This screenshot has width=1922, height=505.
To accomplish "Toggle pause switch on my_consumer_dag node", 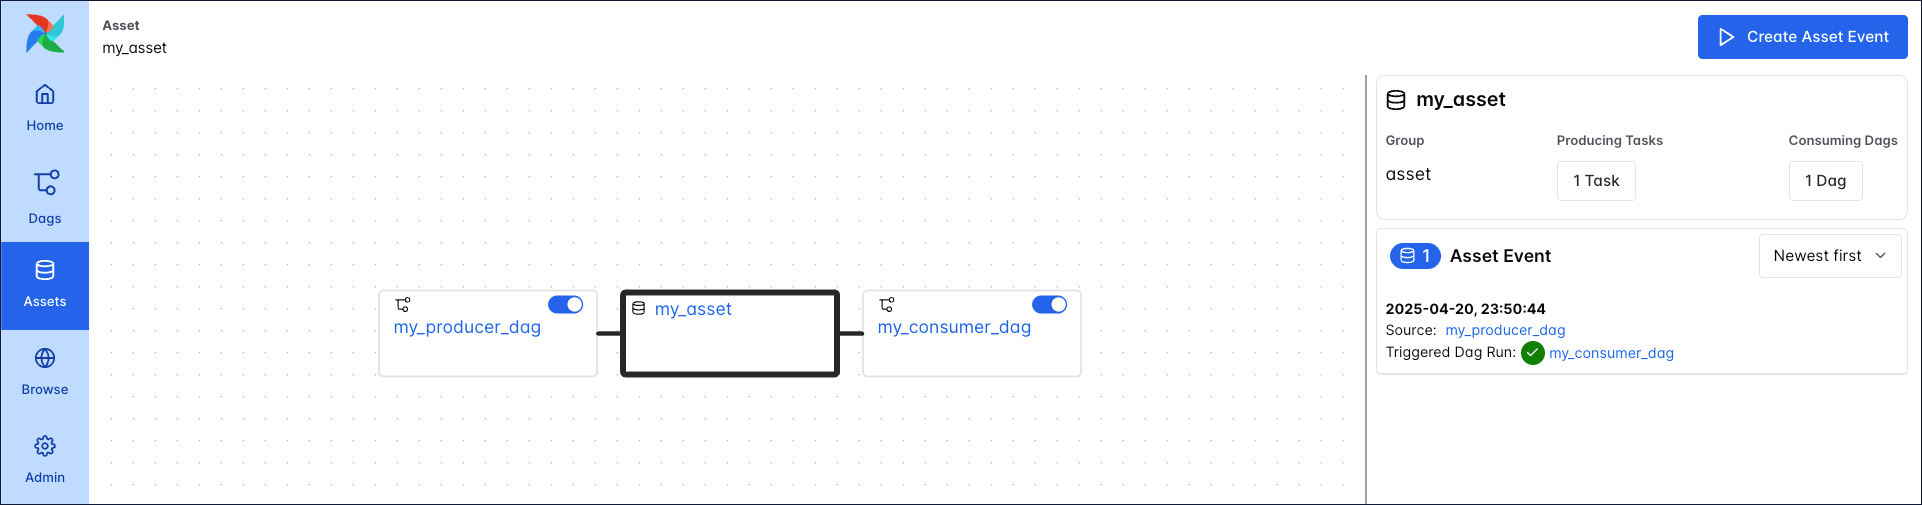I will point(1049,305).
